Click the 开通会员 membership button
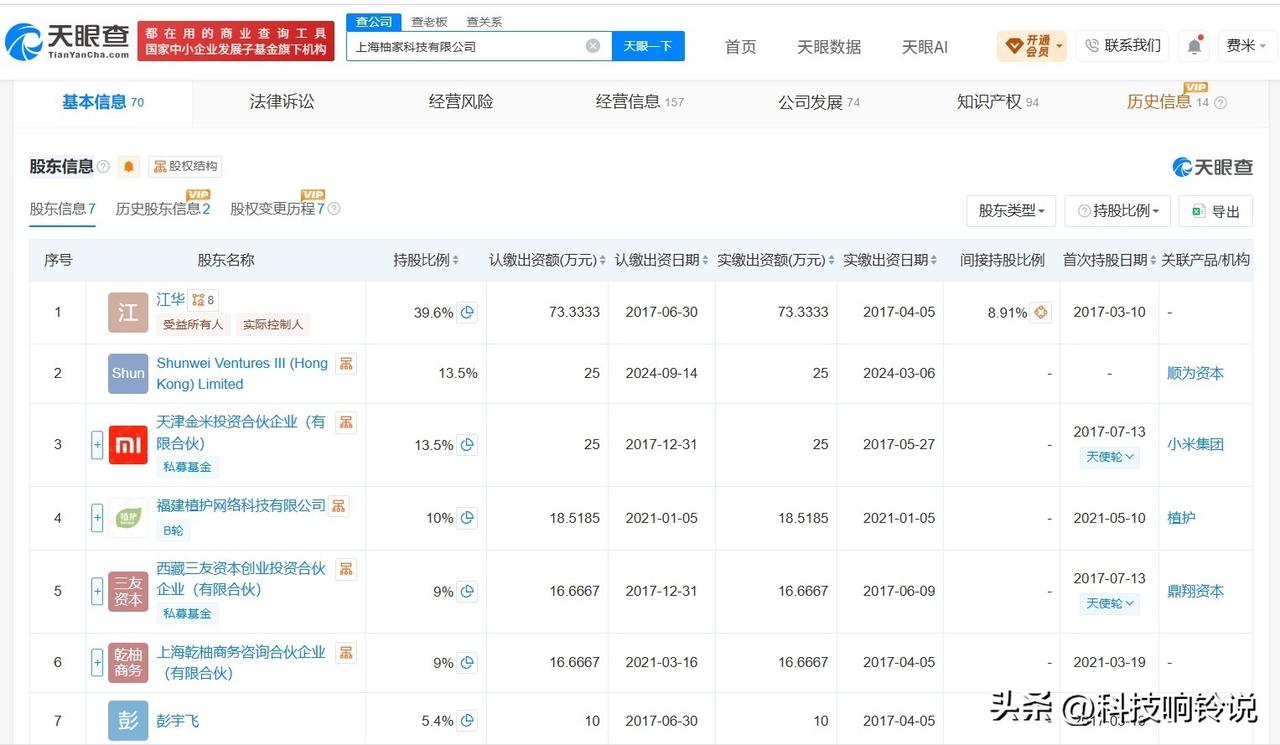Viewport: 1280px width, 745px height. coord(1032,46)
